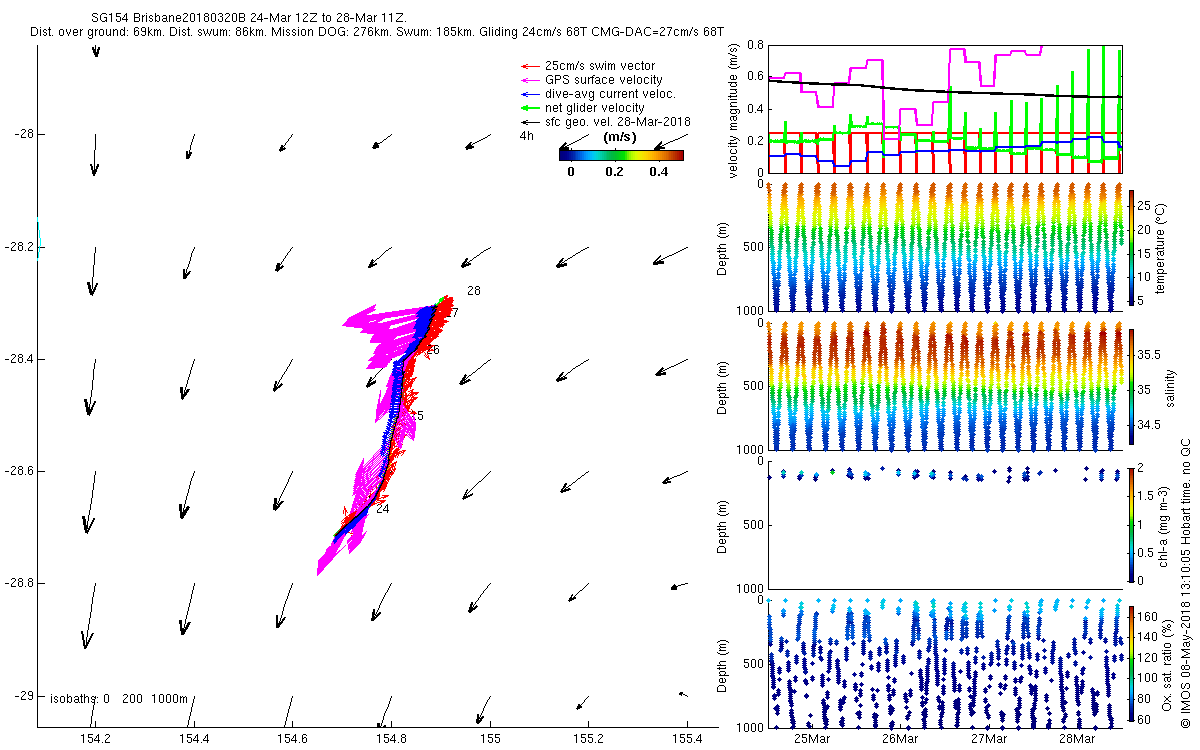Click the horizontal velocity (m/s) colorbar
Viewport: 1200px width, 750px height.
pos(621,154)
